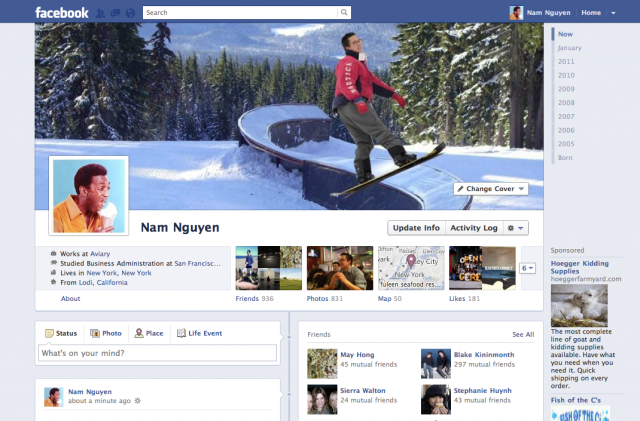The height and width of the screenshot is (421, 640).
Task: Select the Life Event composer tab
Action: (x=200, y=333)
